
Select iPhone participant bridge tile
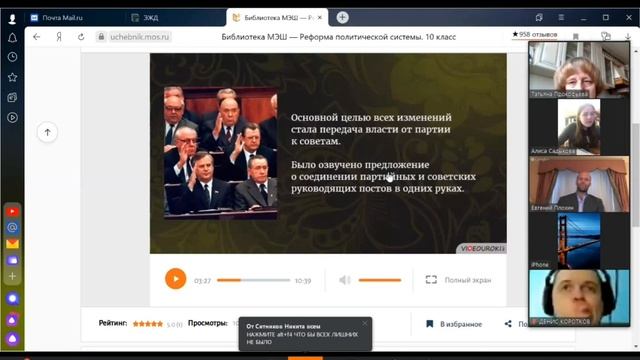click(579, 241)
